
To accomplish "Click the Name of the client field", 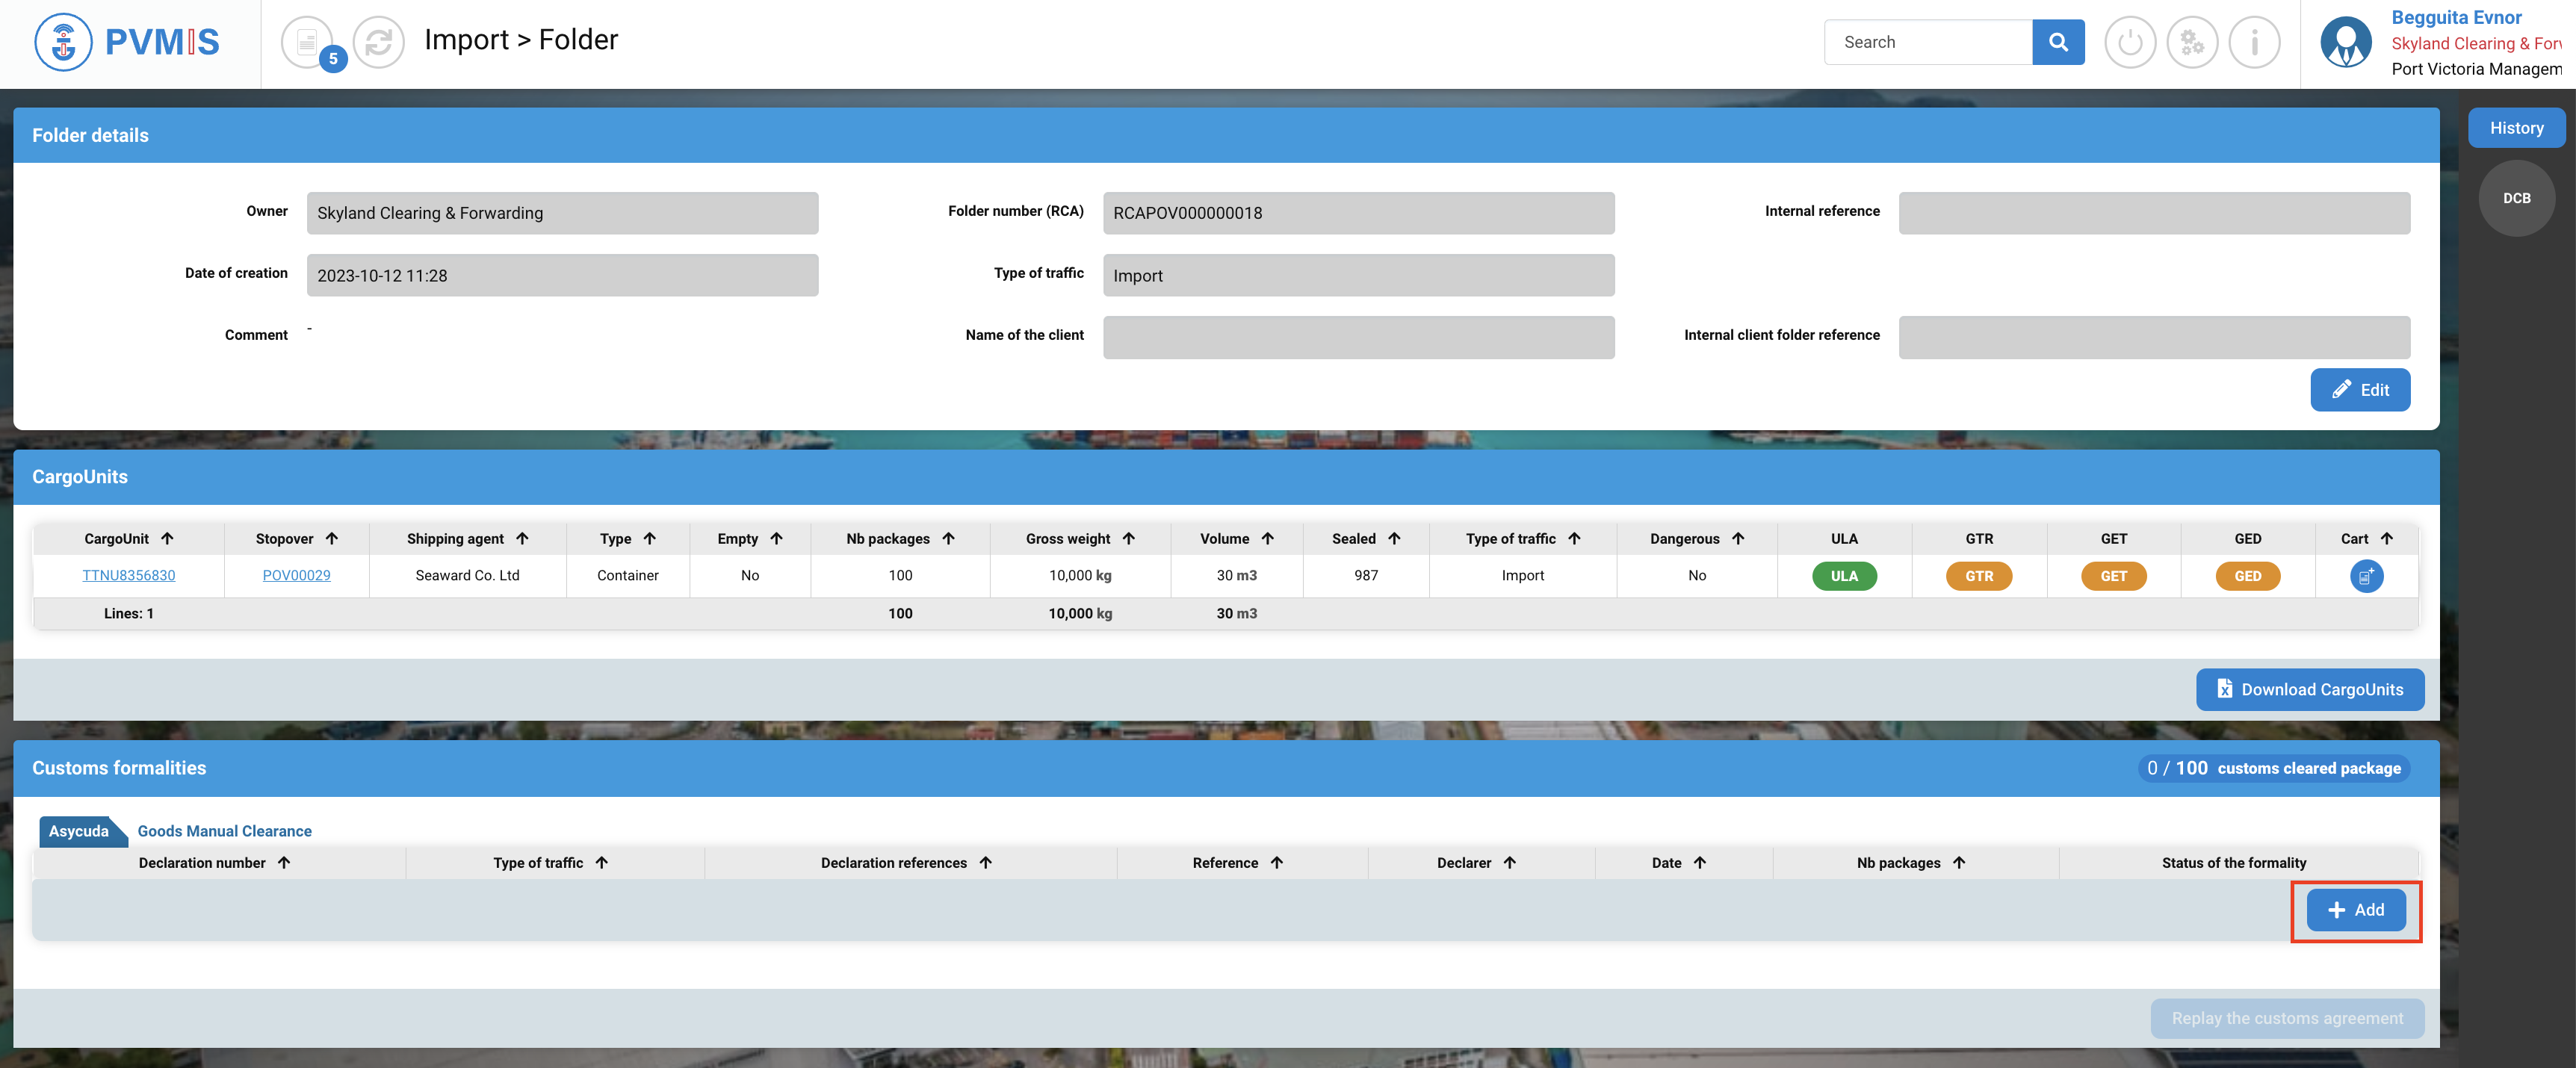I will (x=1358, y=337).
